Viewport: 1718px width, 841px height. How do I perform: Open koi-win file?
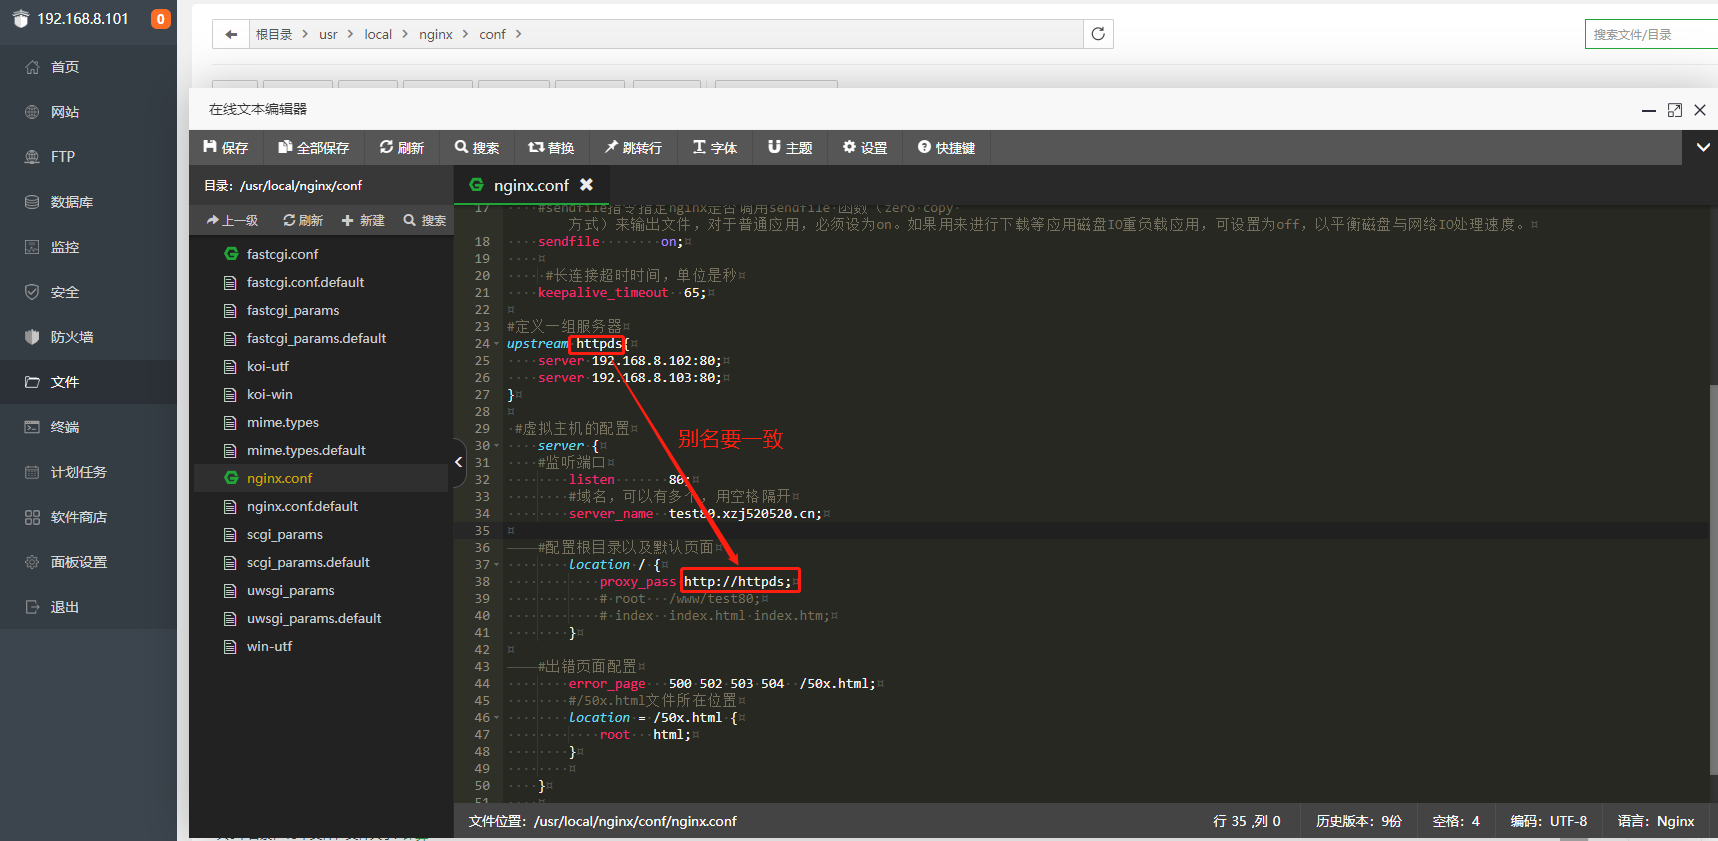click(270, 394)
